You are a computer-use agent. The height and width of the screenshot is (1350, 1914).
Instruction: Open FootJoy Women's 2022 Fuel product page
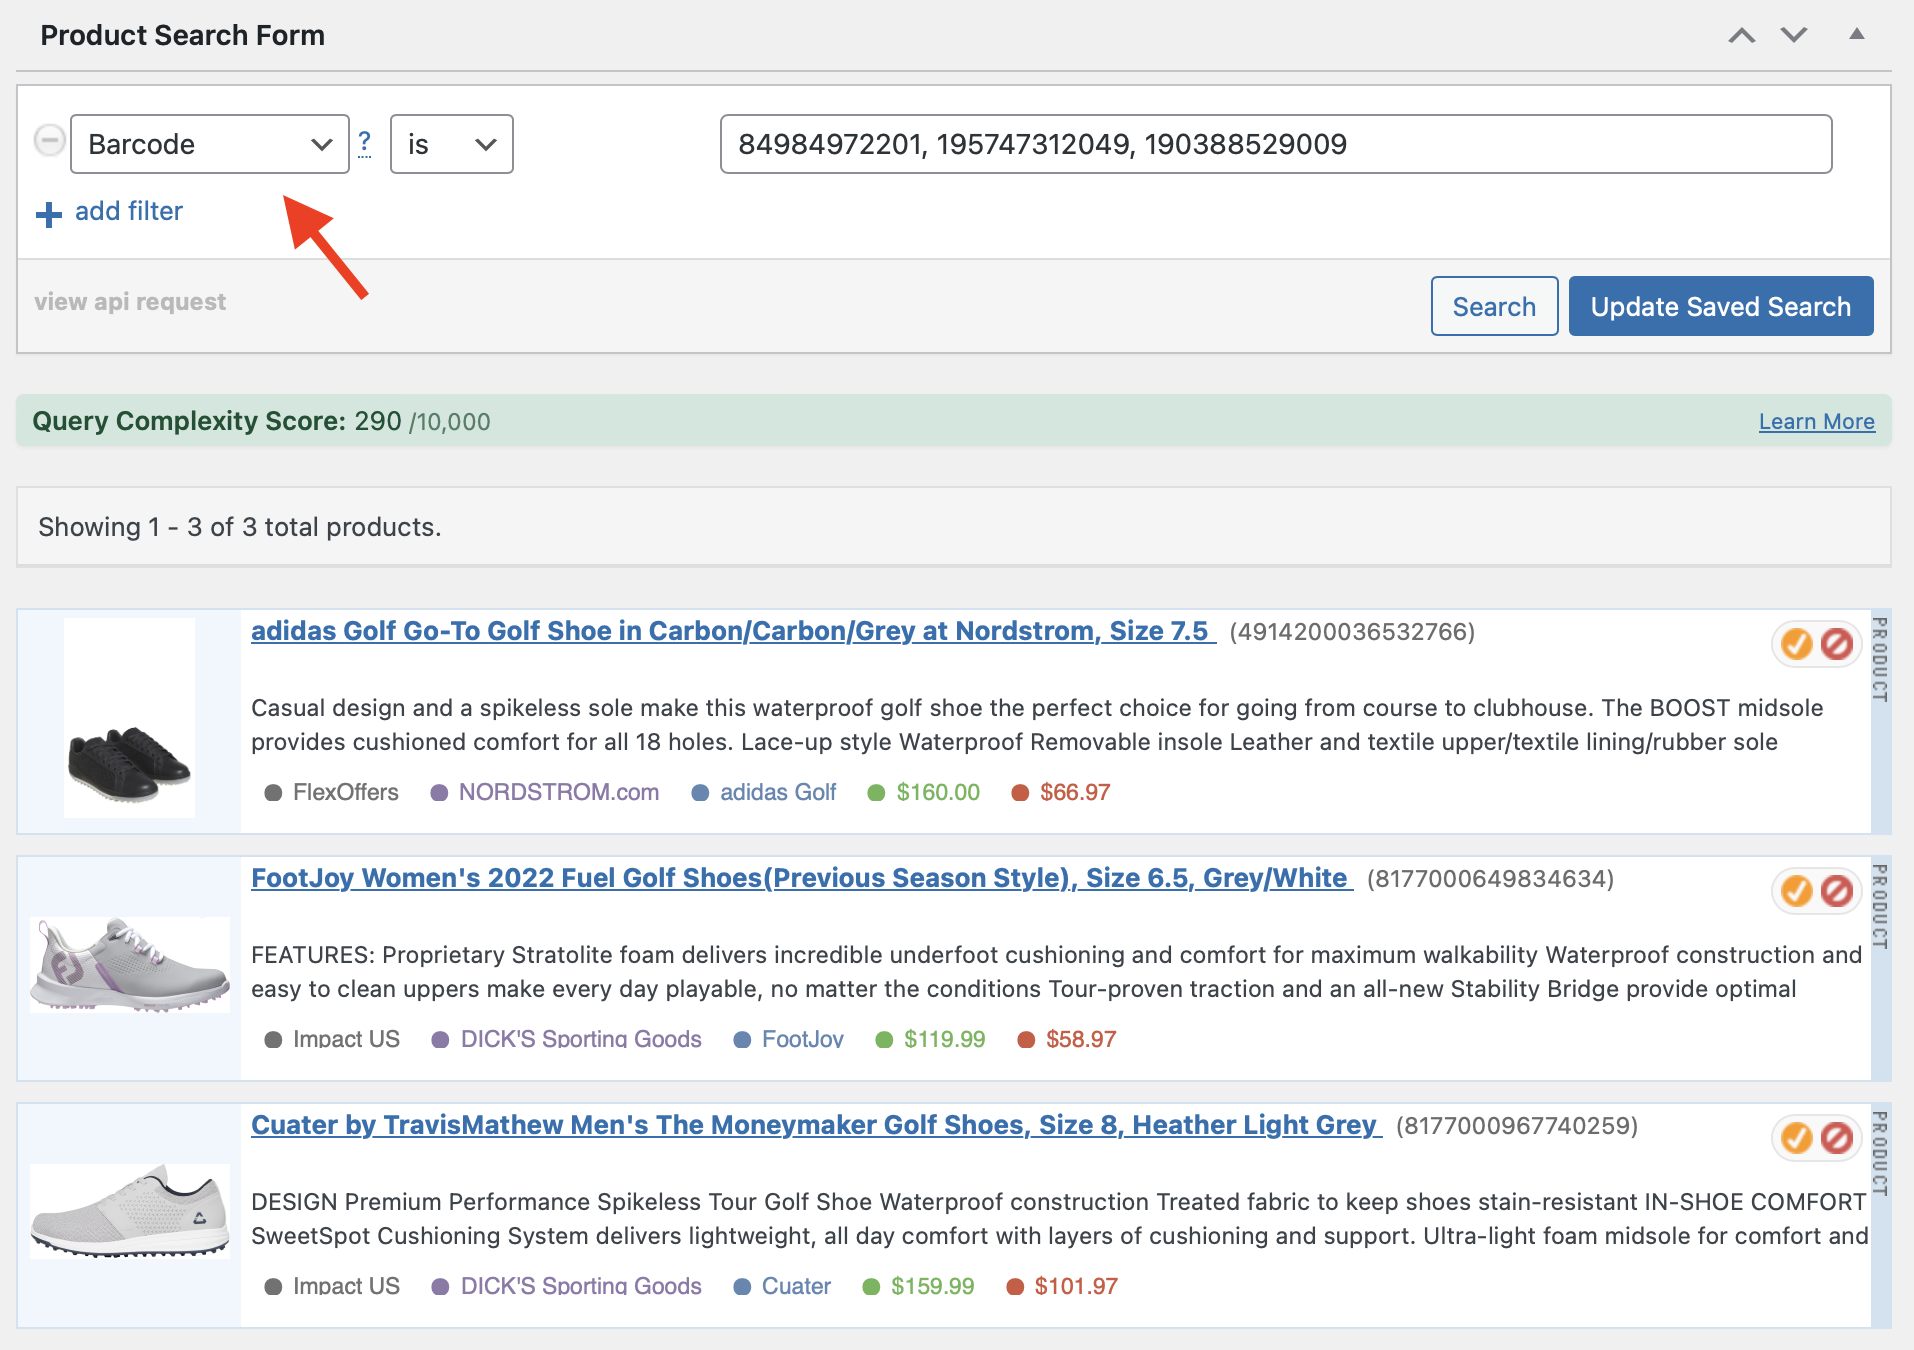pyautogui.click(x=799, y=878)
